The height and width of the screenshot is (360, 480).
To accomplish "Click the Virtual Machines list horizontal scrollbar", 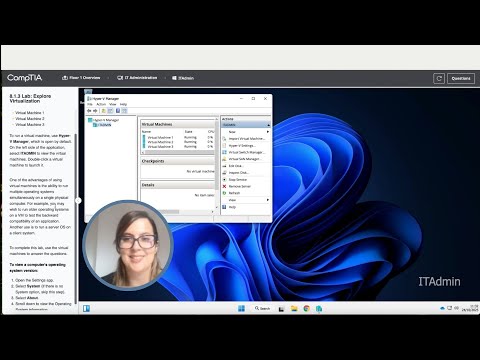I will (x=178, y=152).
